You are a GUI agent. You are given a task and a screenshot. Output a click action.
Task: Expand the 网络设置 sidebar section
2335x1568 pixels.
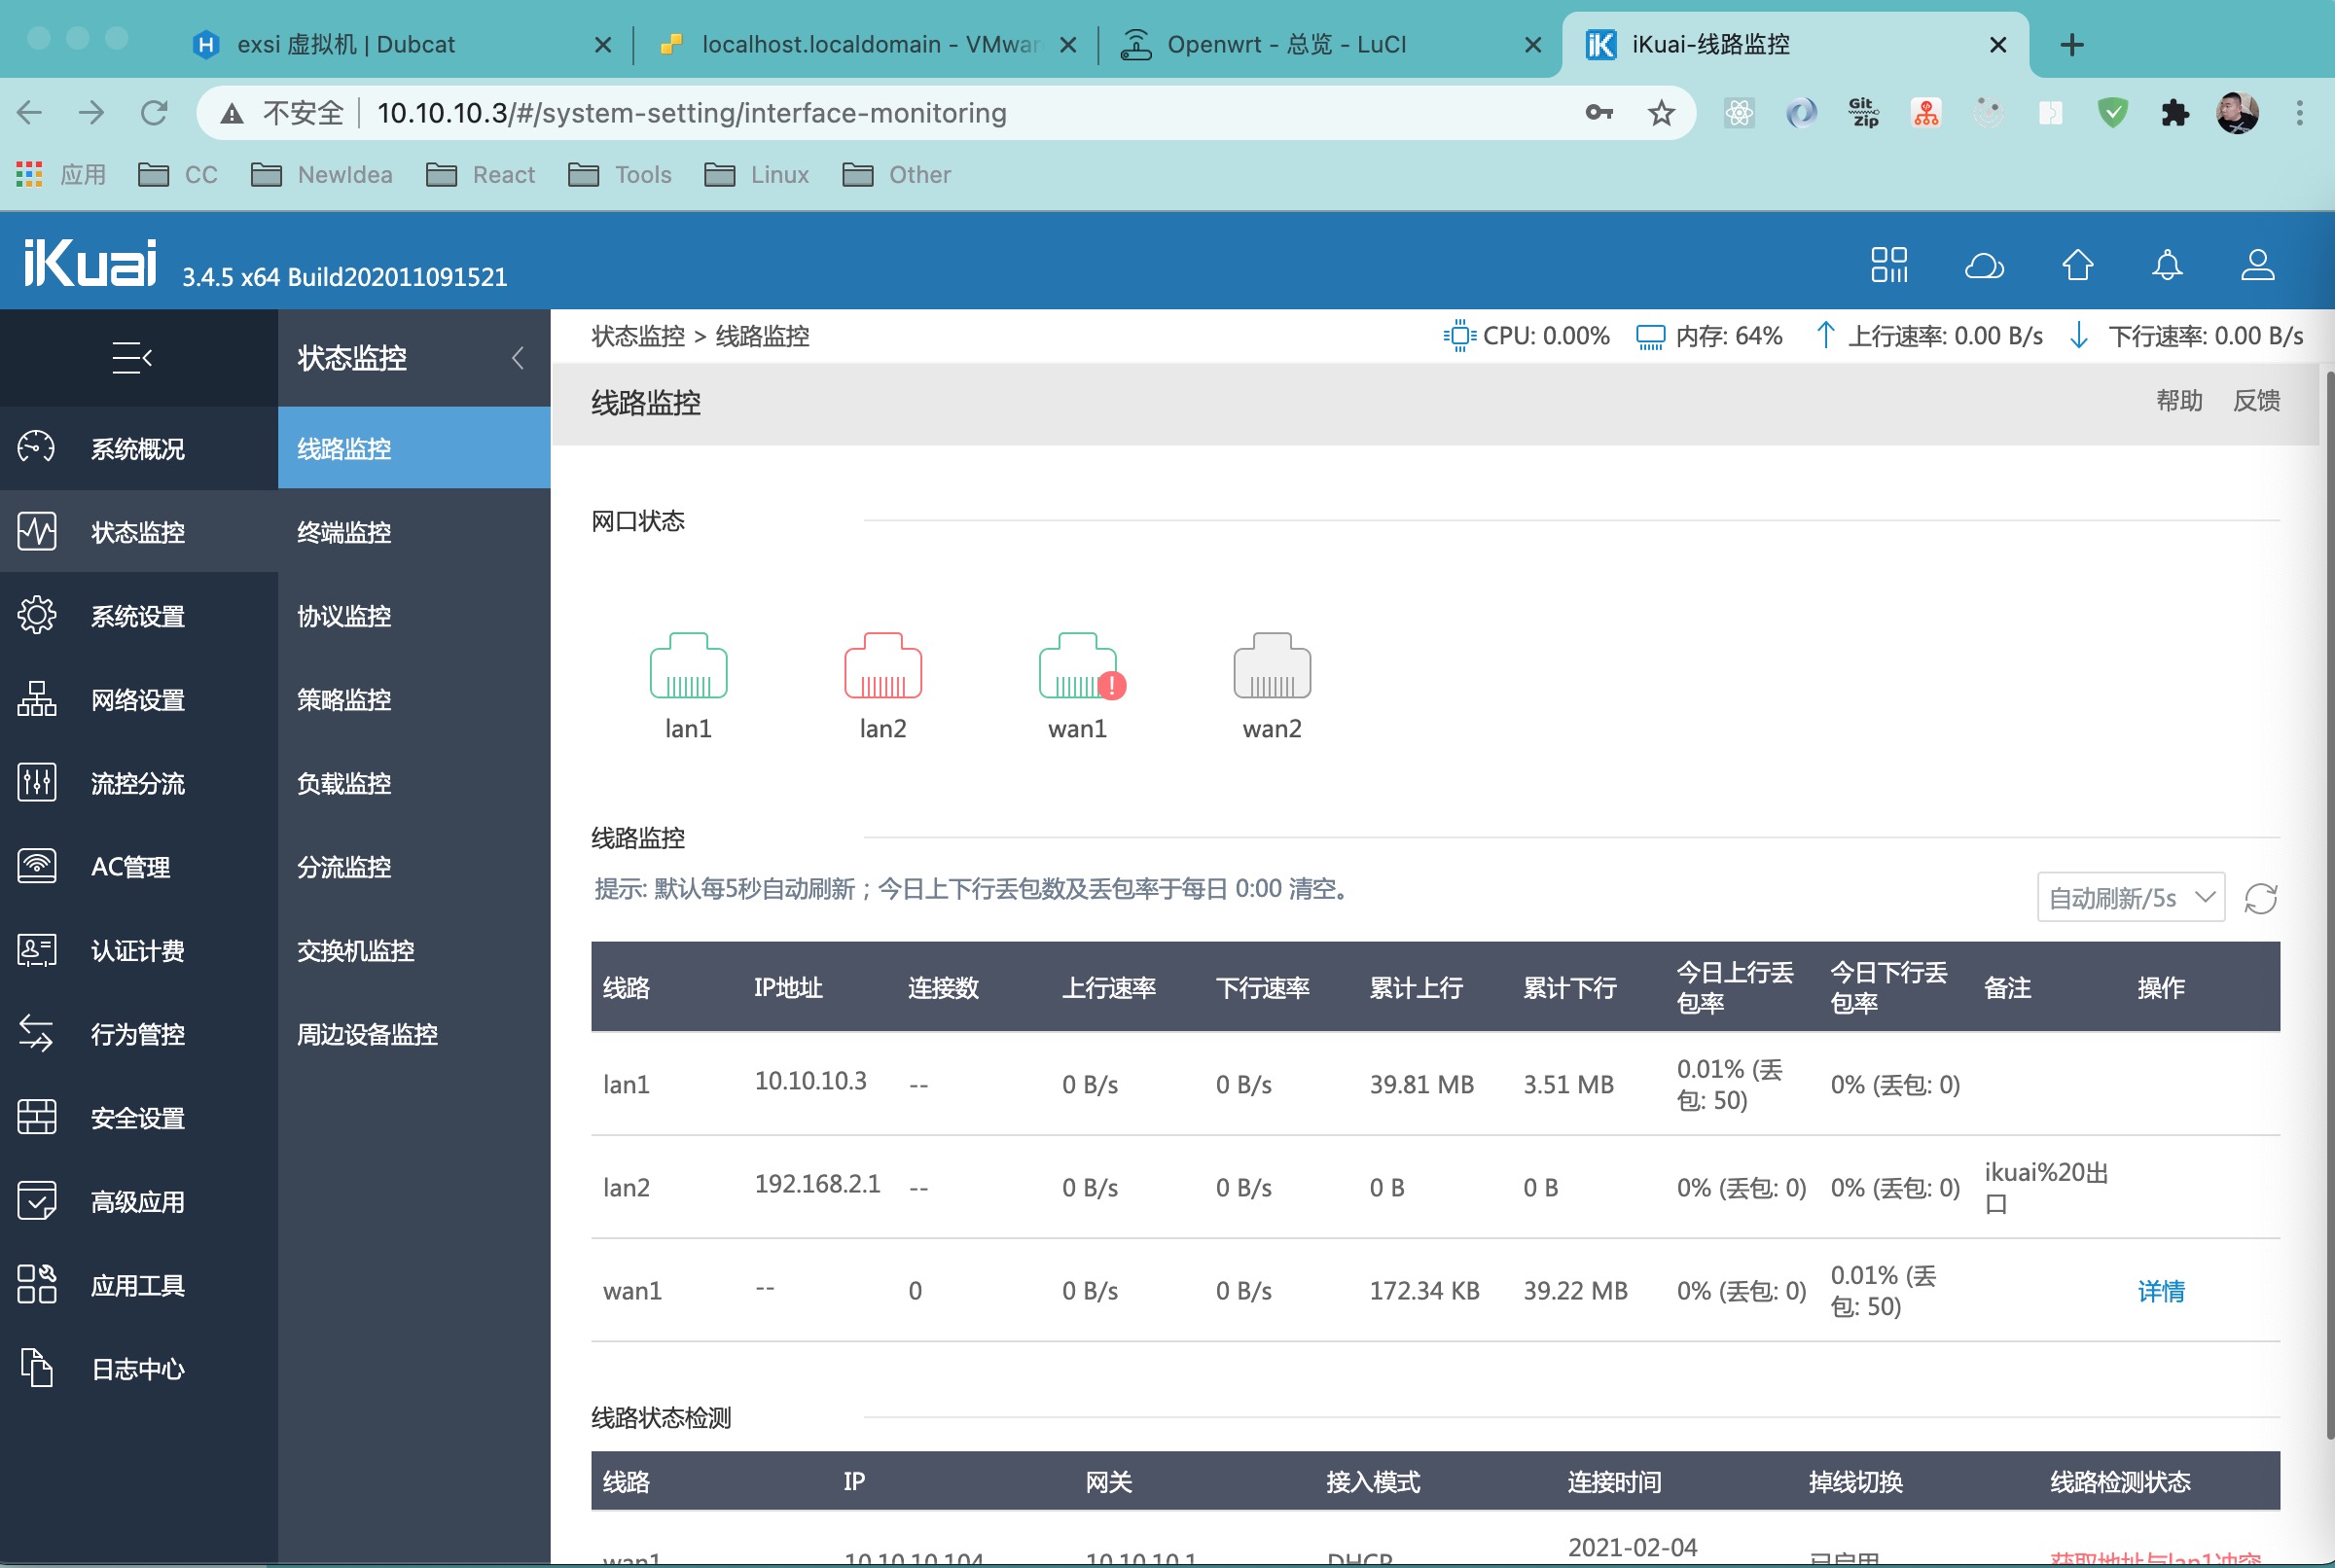click(x=138, y=700)
